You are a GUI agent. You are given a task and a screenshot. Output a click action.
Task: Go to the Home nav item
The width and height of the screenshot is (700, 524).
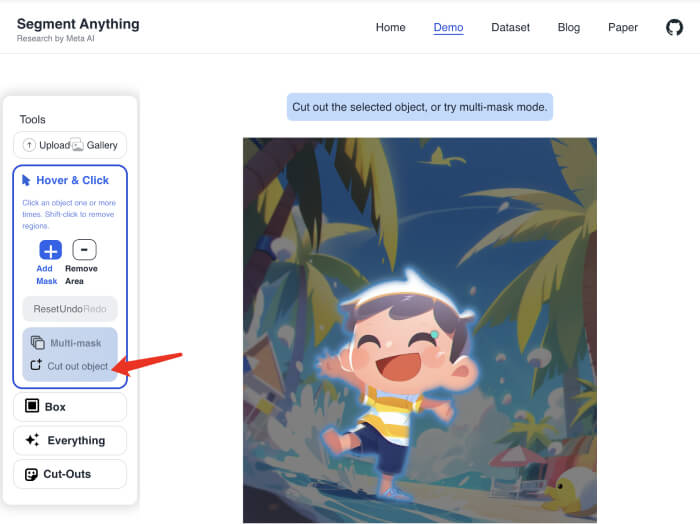point(390,27)
